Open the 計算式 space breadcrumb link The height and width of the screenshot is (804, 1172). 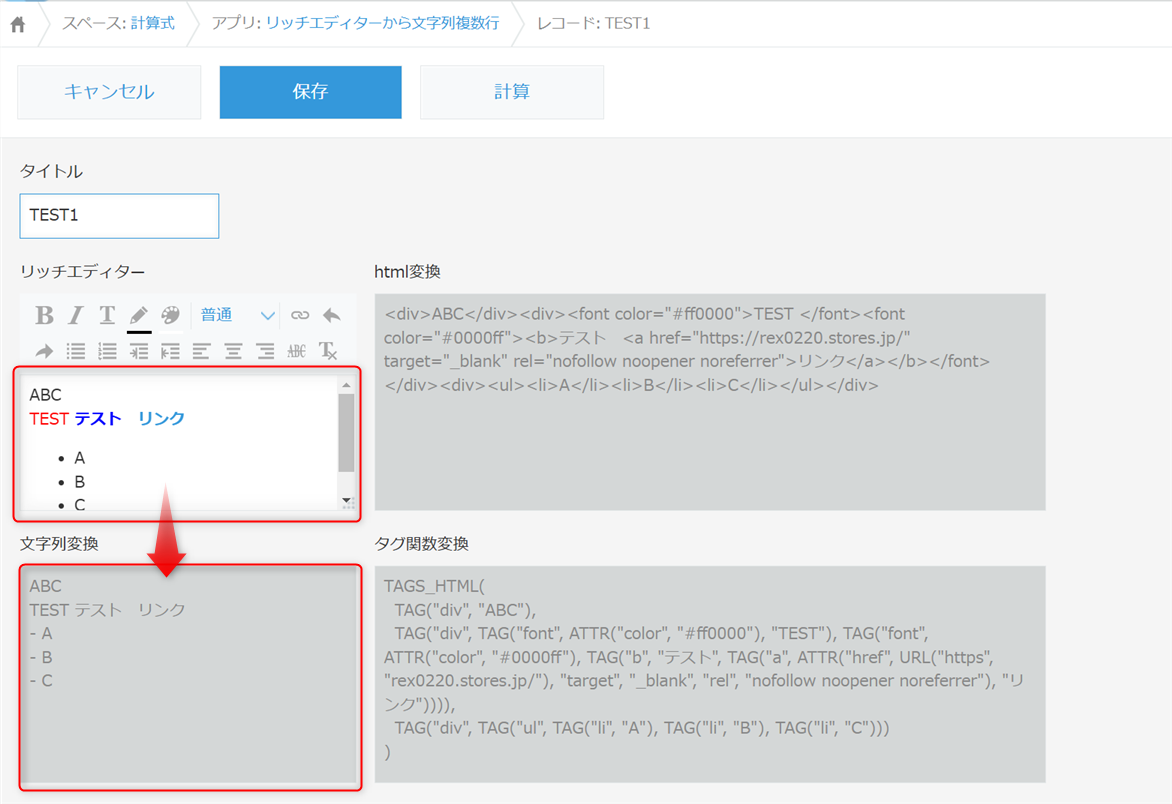point(152,23)
